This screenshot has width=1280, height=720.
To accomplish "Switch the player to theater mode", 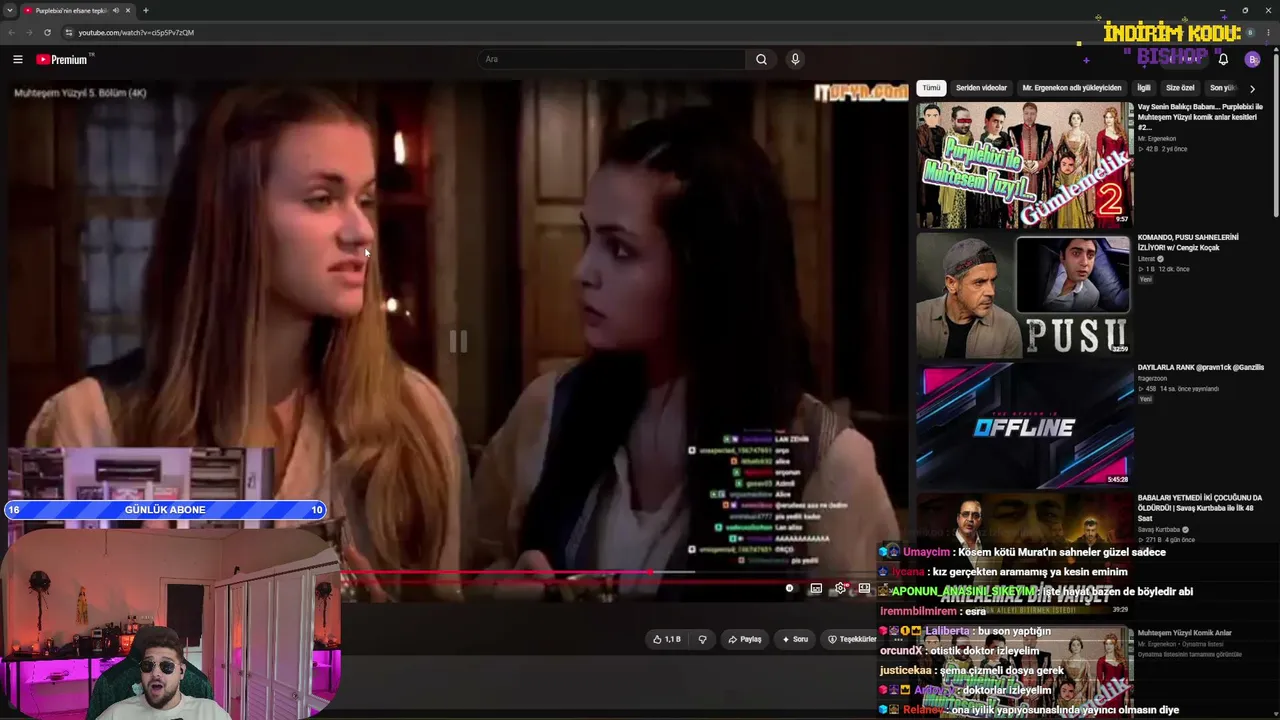I will point(864,588).
